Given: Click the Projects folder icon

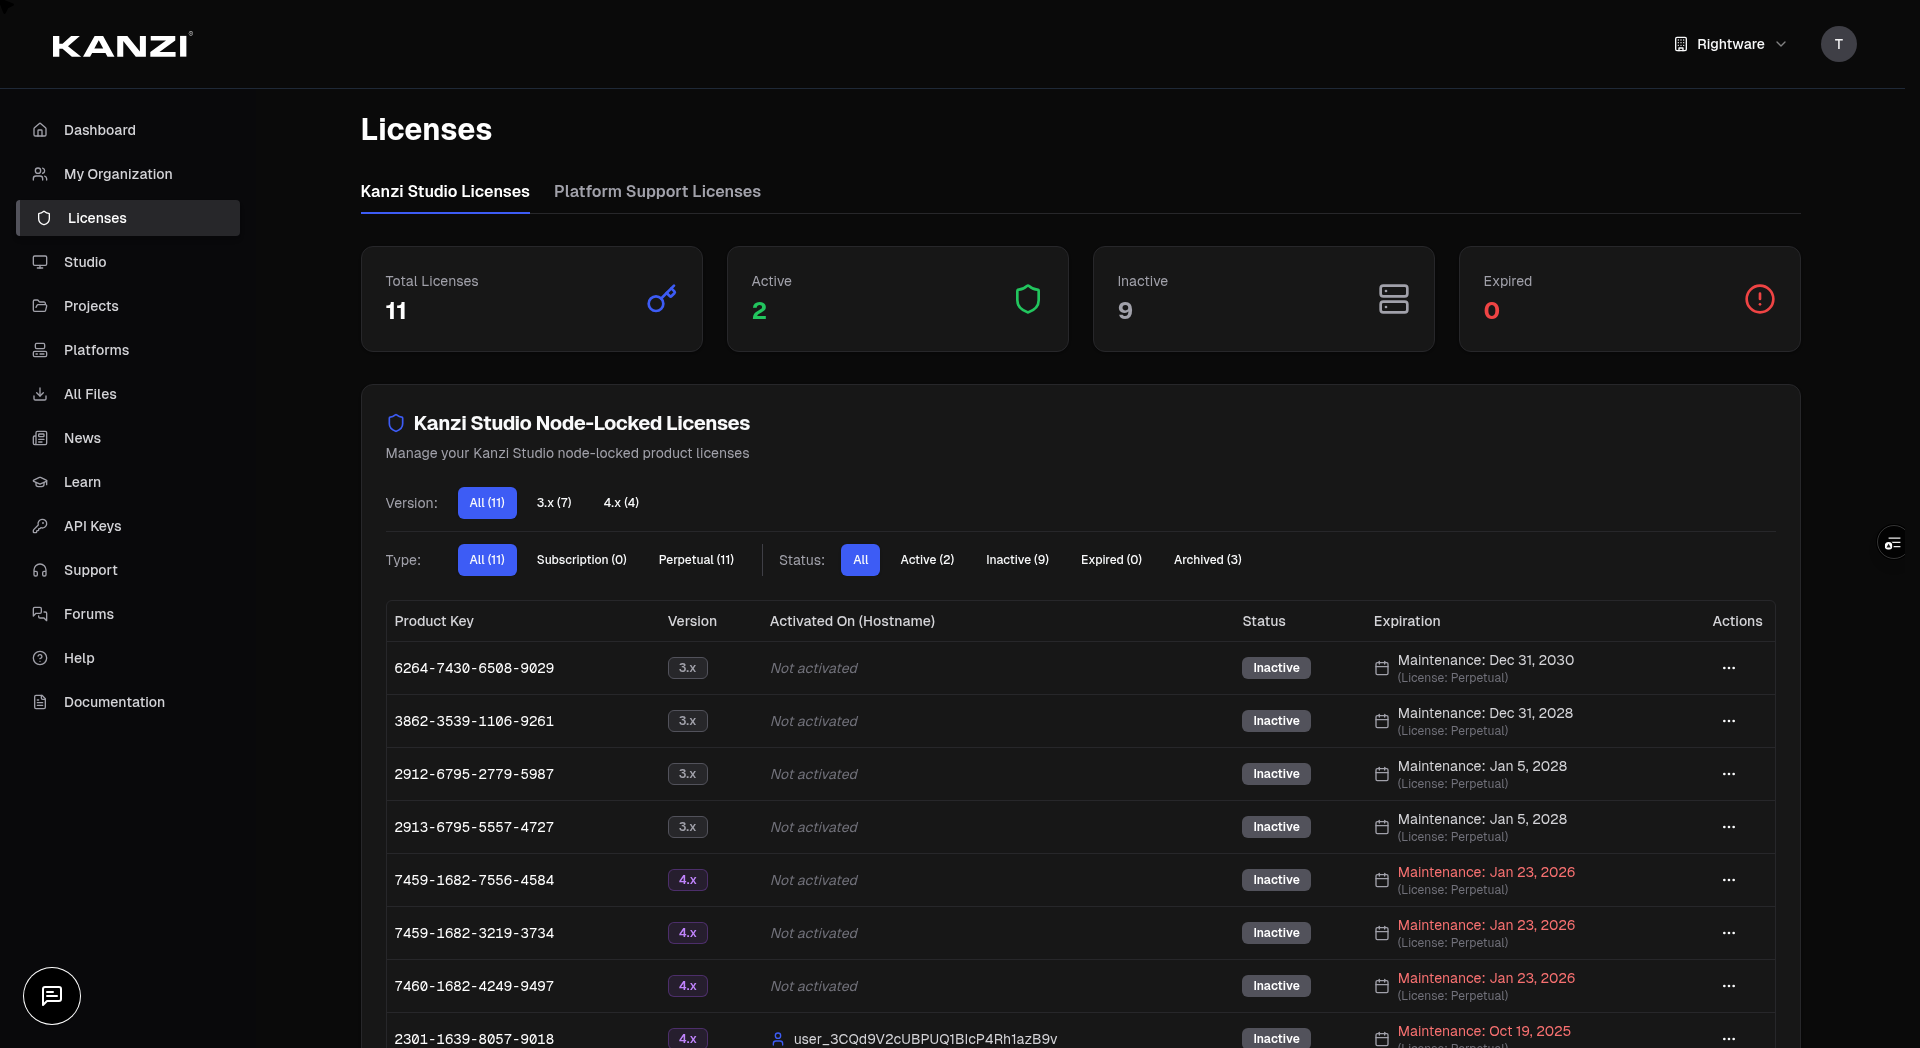Looking at the screenshot, I should coord(40,306).
